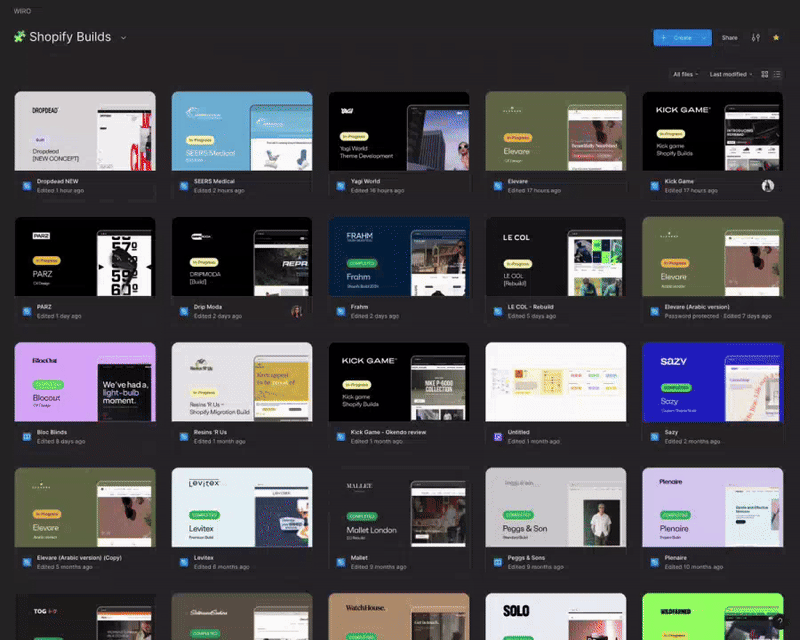Click file icon beside LE COL - Rebuild
Image resolution: width=800 pixels, height=640 pixels.
tap(498, 311)
